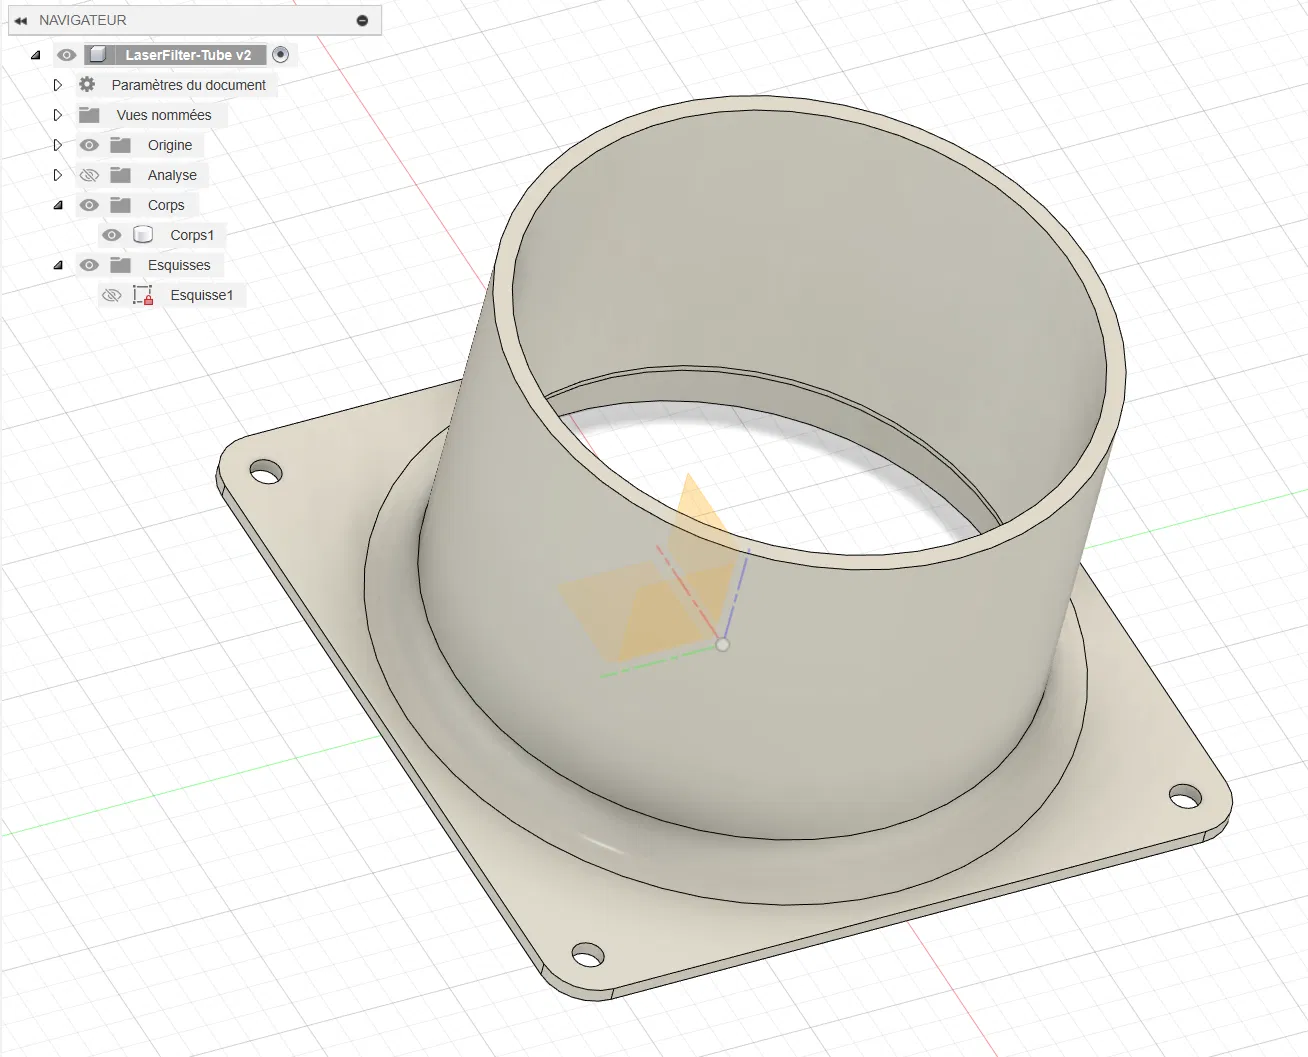Click the Esquisse1 locked sketch icon
The height and width of the screenshot is (1057, 1308).
[143, 295]
